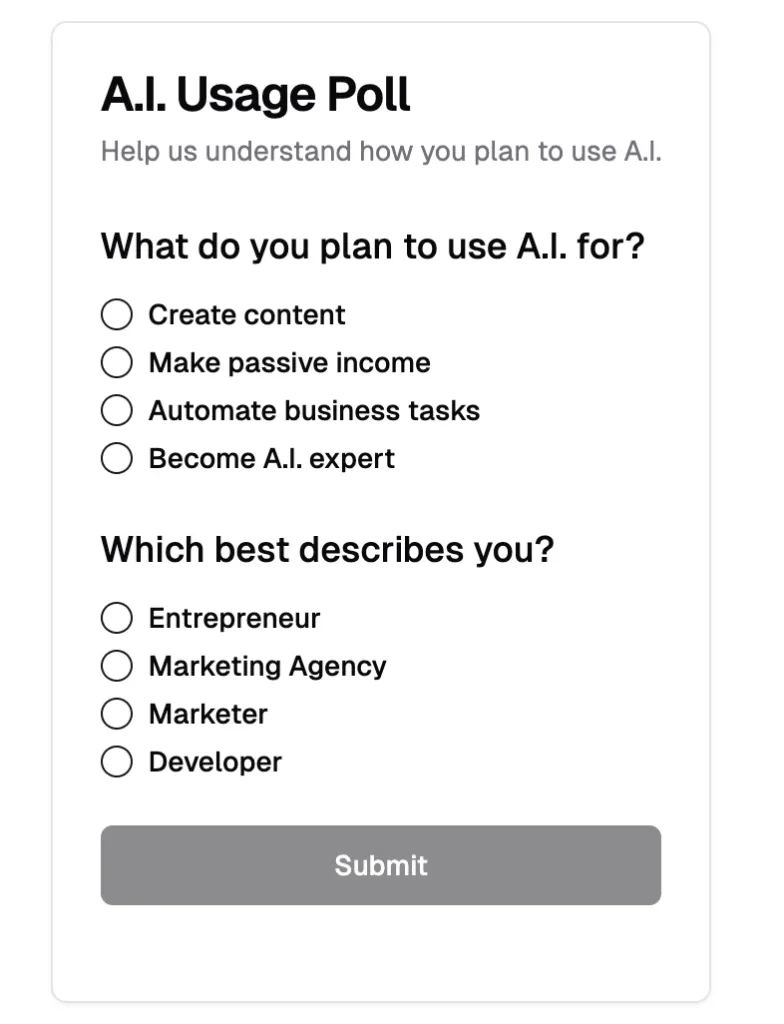Click the 'Make passive income' label text
The width and height of the screenshot is (784, 1024).
289,363
